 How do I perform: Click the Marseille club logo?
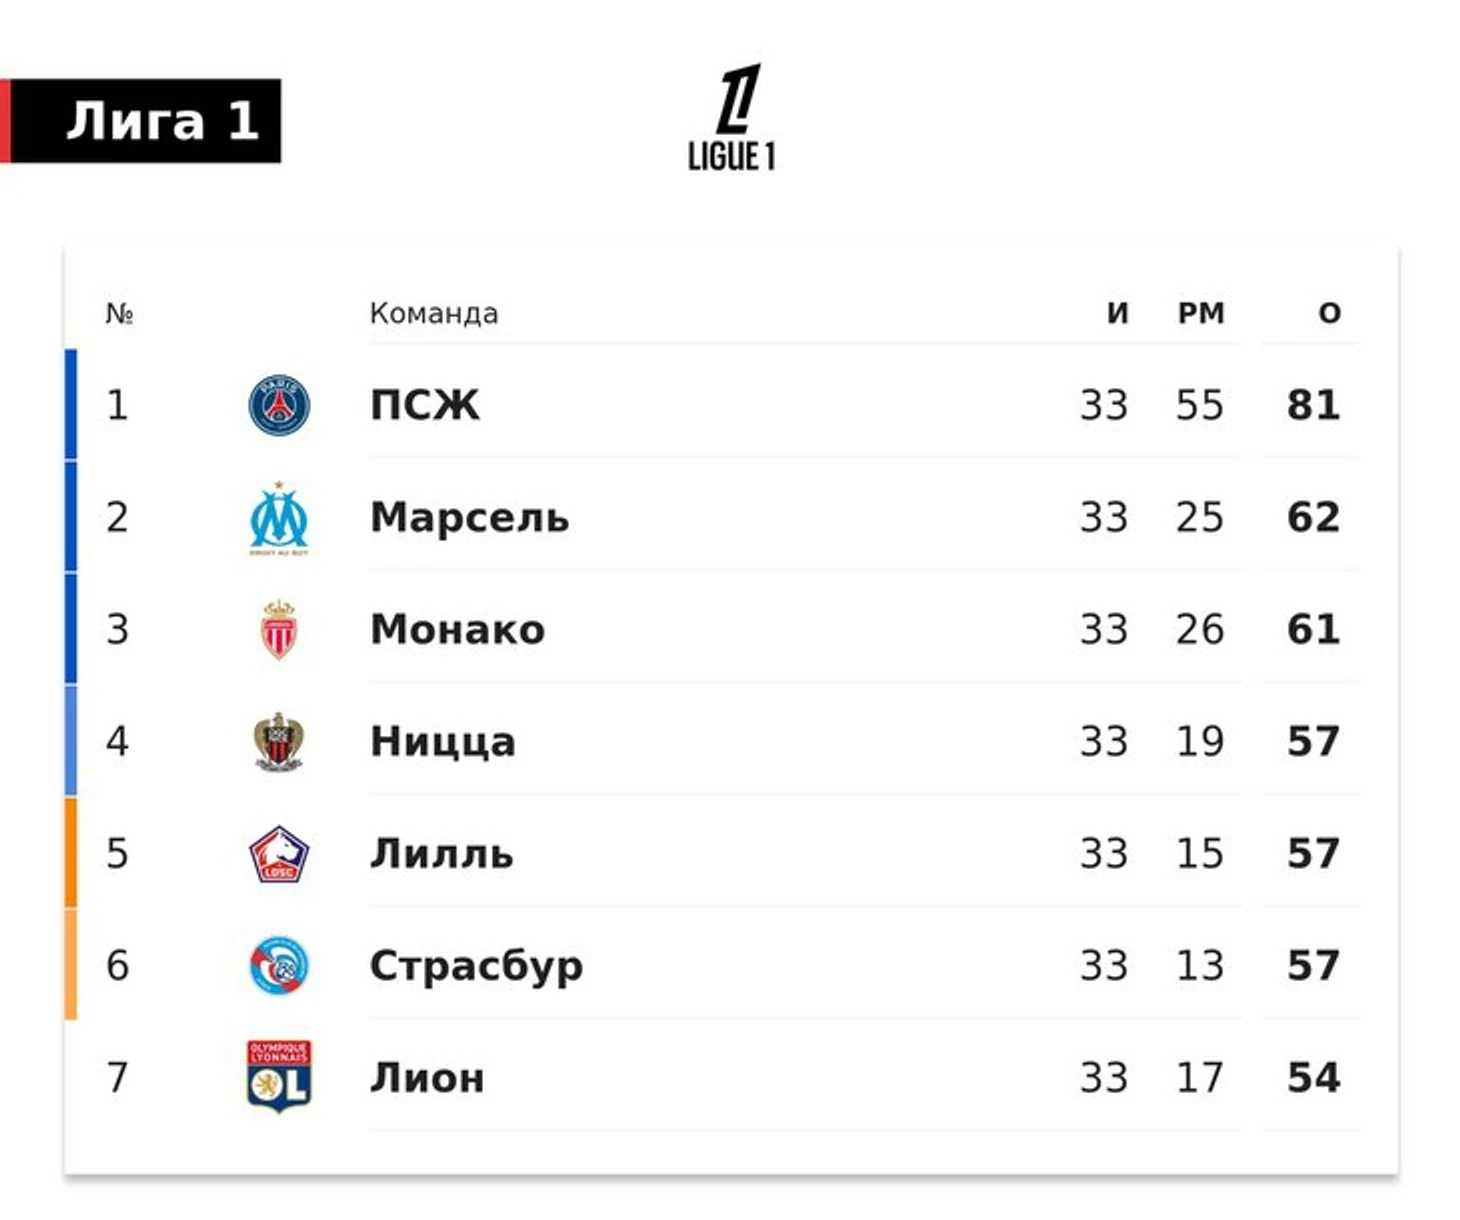point(279,518)
